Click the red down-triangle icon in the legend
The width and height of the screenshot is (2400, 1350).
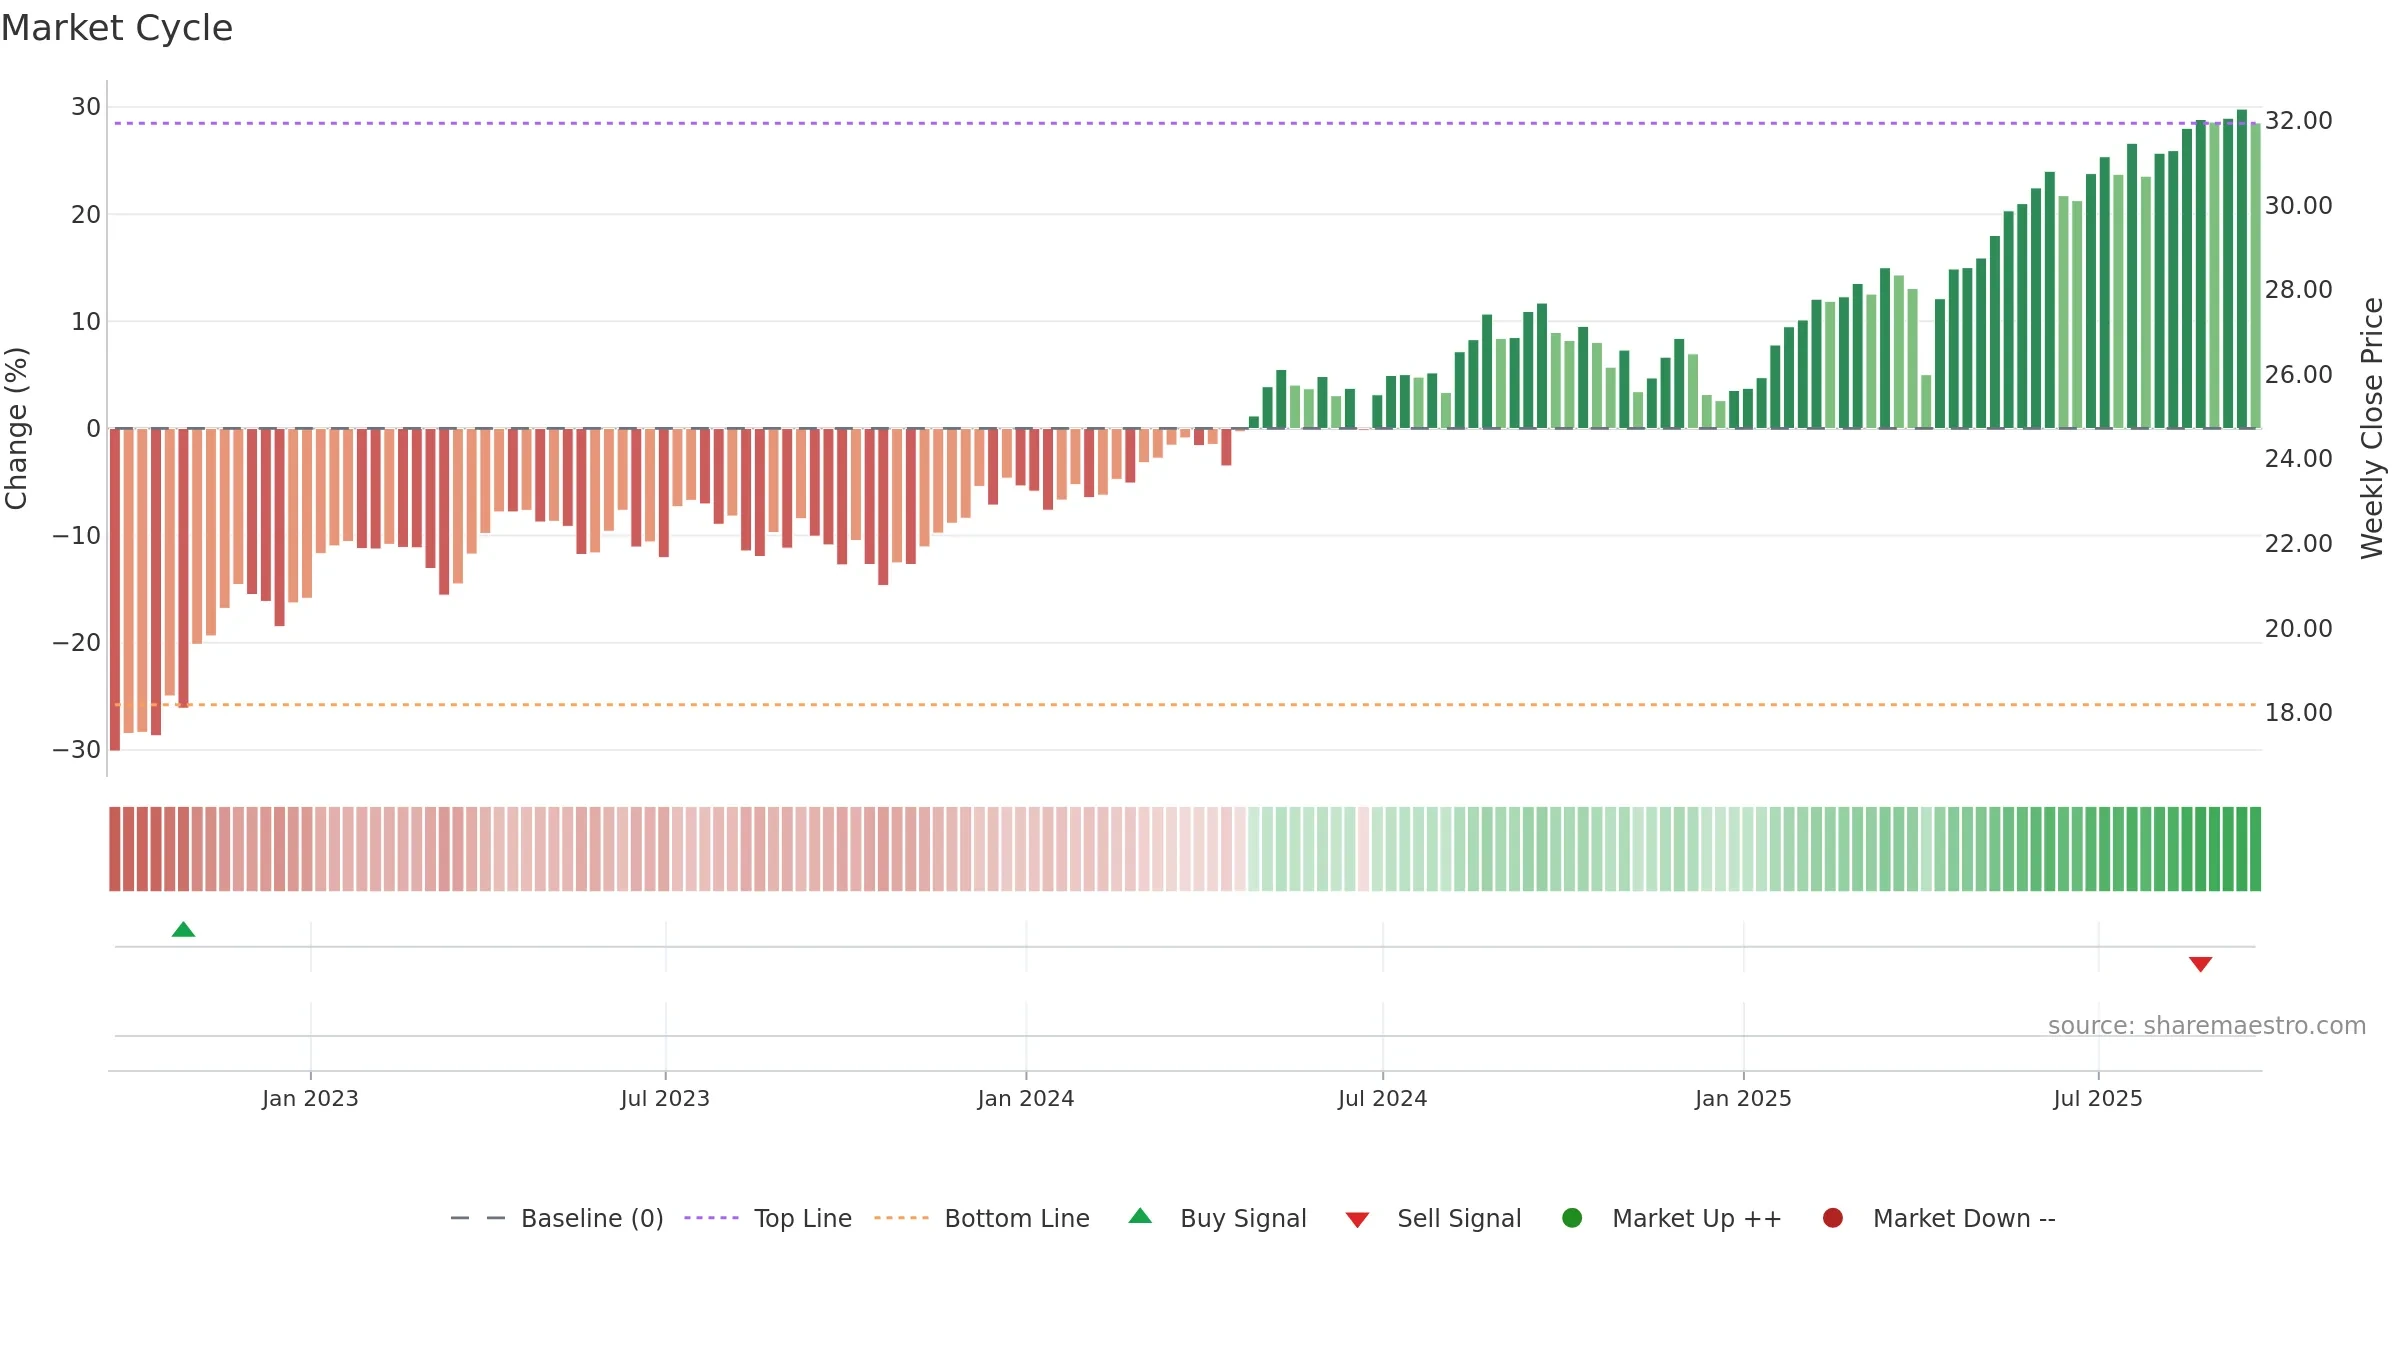click(1357, 1220)
